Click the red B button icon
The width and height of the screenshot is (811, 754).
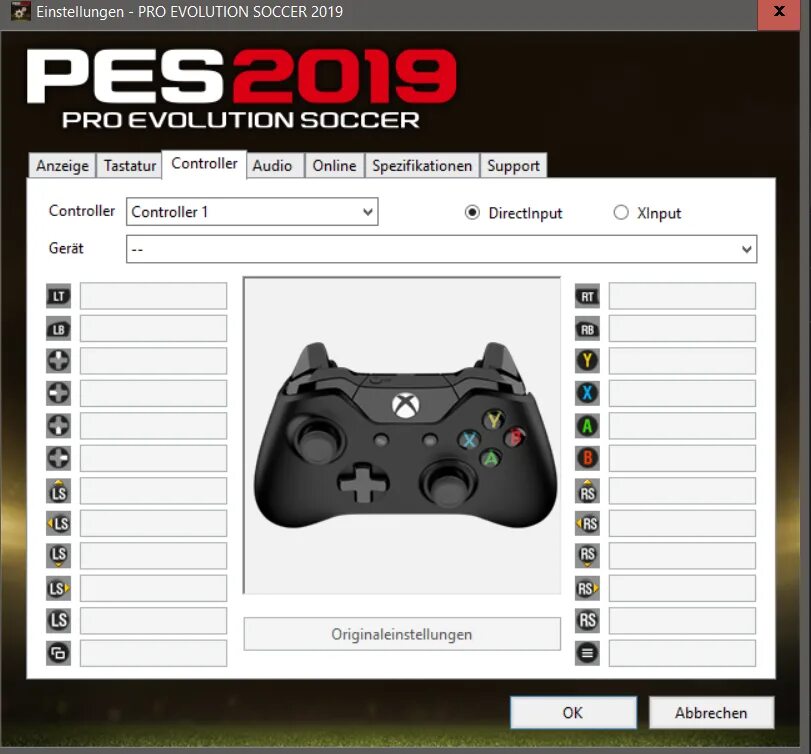pyautogui.click(x=587, y=458)
